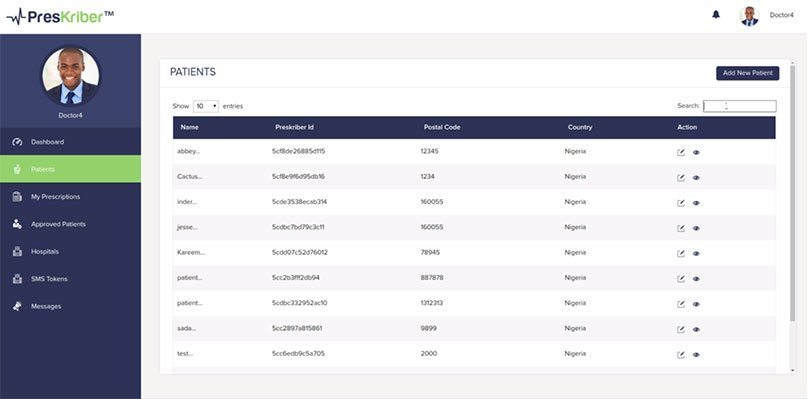Open the notifications bell icon

pyautogui.click(x=716, y=15)
